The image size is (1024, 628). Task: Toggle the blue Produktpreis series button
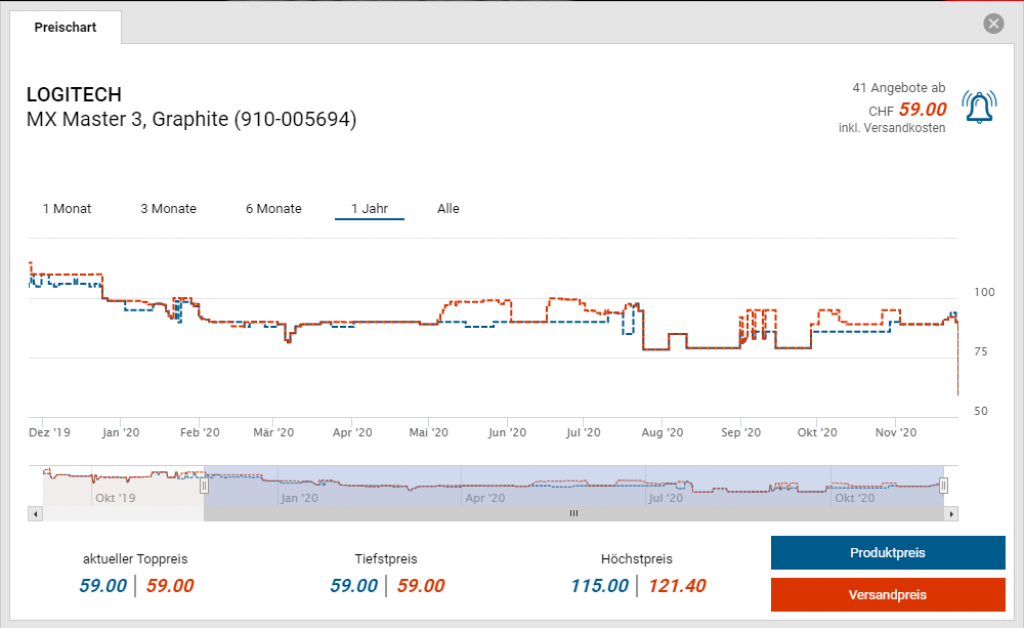(887, 553)
